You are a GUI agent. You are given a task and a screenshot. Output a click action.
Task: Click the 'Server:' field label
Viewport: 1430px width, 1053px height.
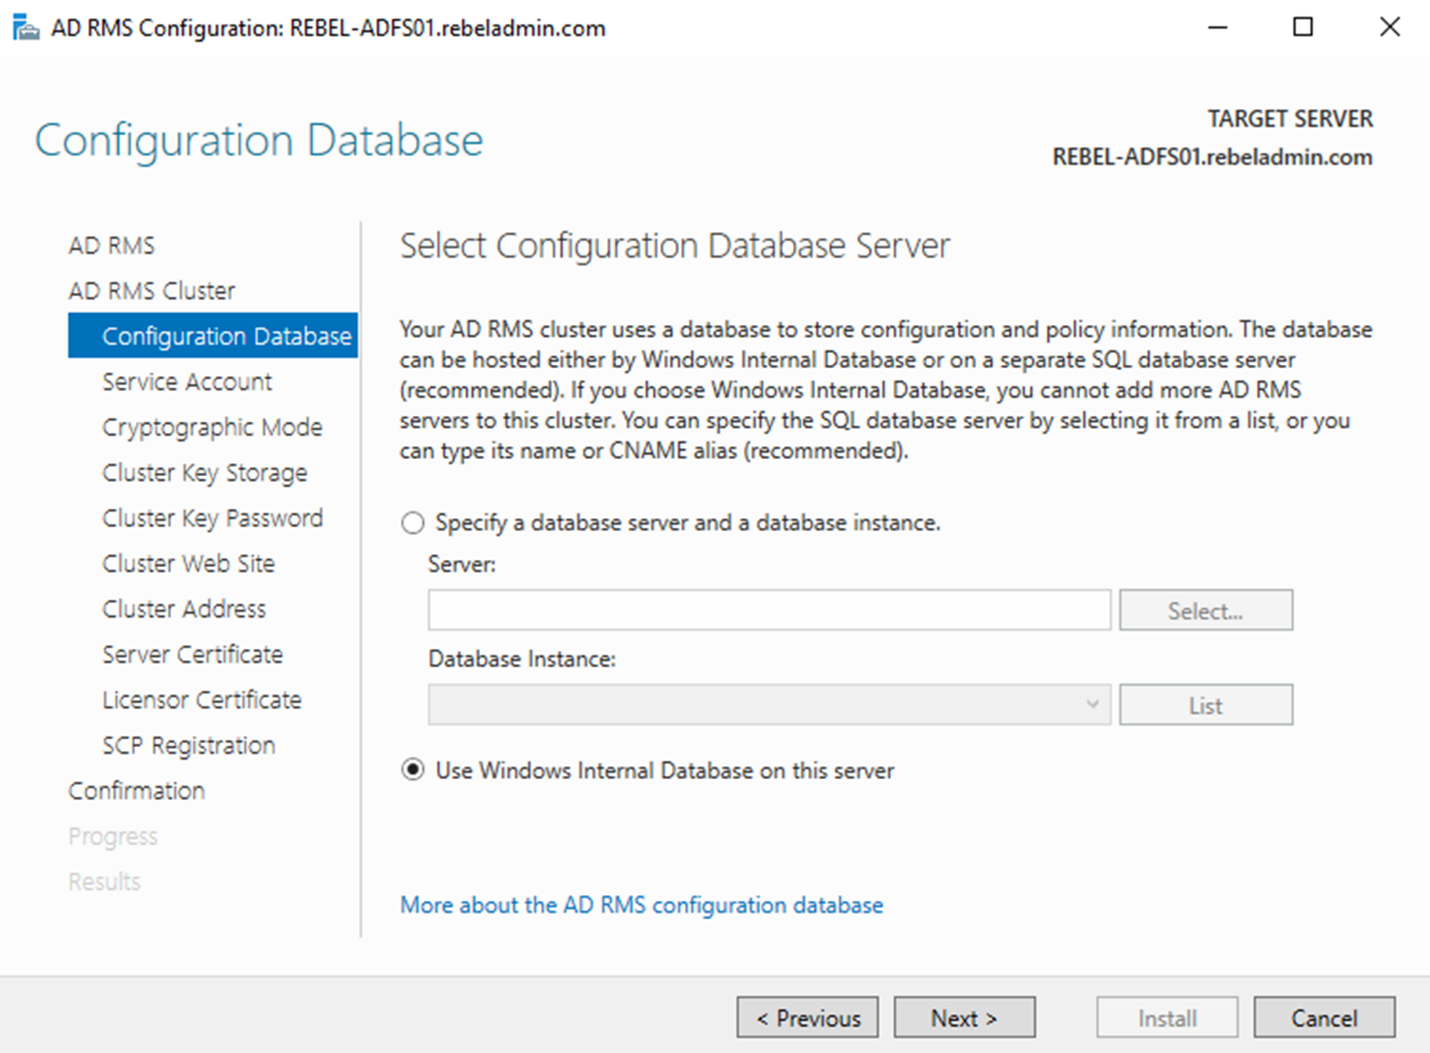tap(462, 564)
